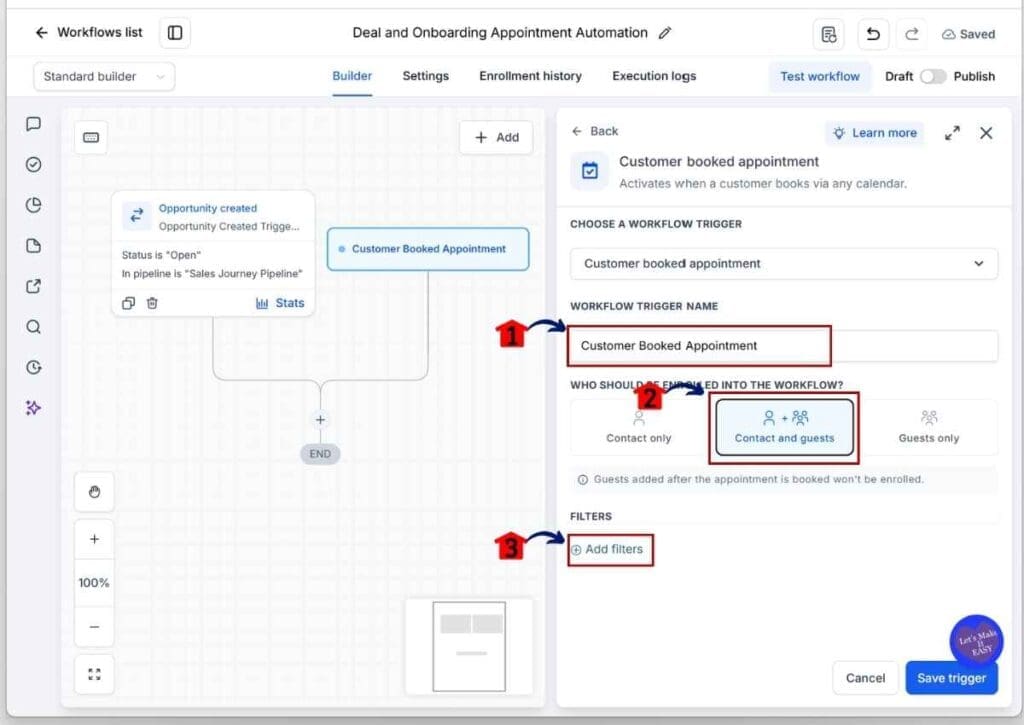The width and height of the screenshot is (1024, 725).
Task: Click the calendar check trigger icon
Action: click(590, 171)
